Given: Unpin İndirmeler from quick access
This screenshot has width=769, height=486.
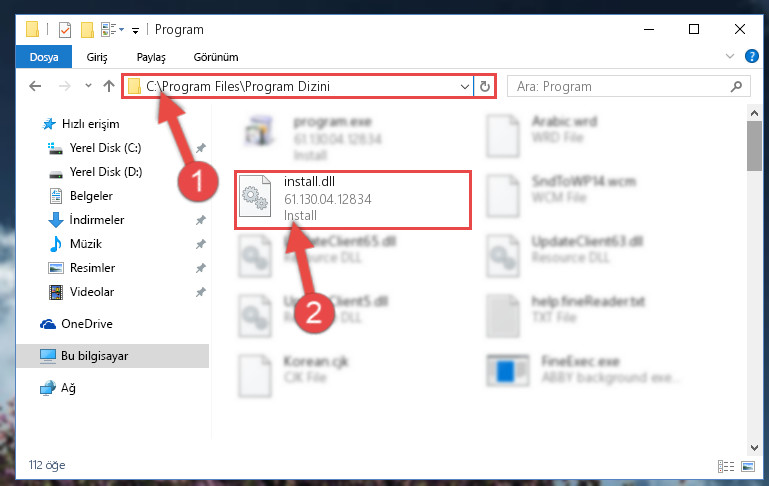Looking at the screenshot, I should (201, 220).
